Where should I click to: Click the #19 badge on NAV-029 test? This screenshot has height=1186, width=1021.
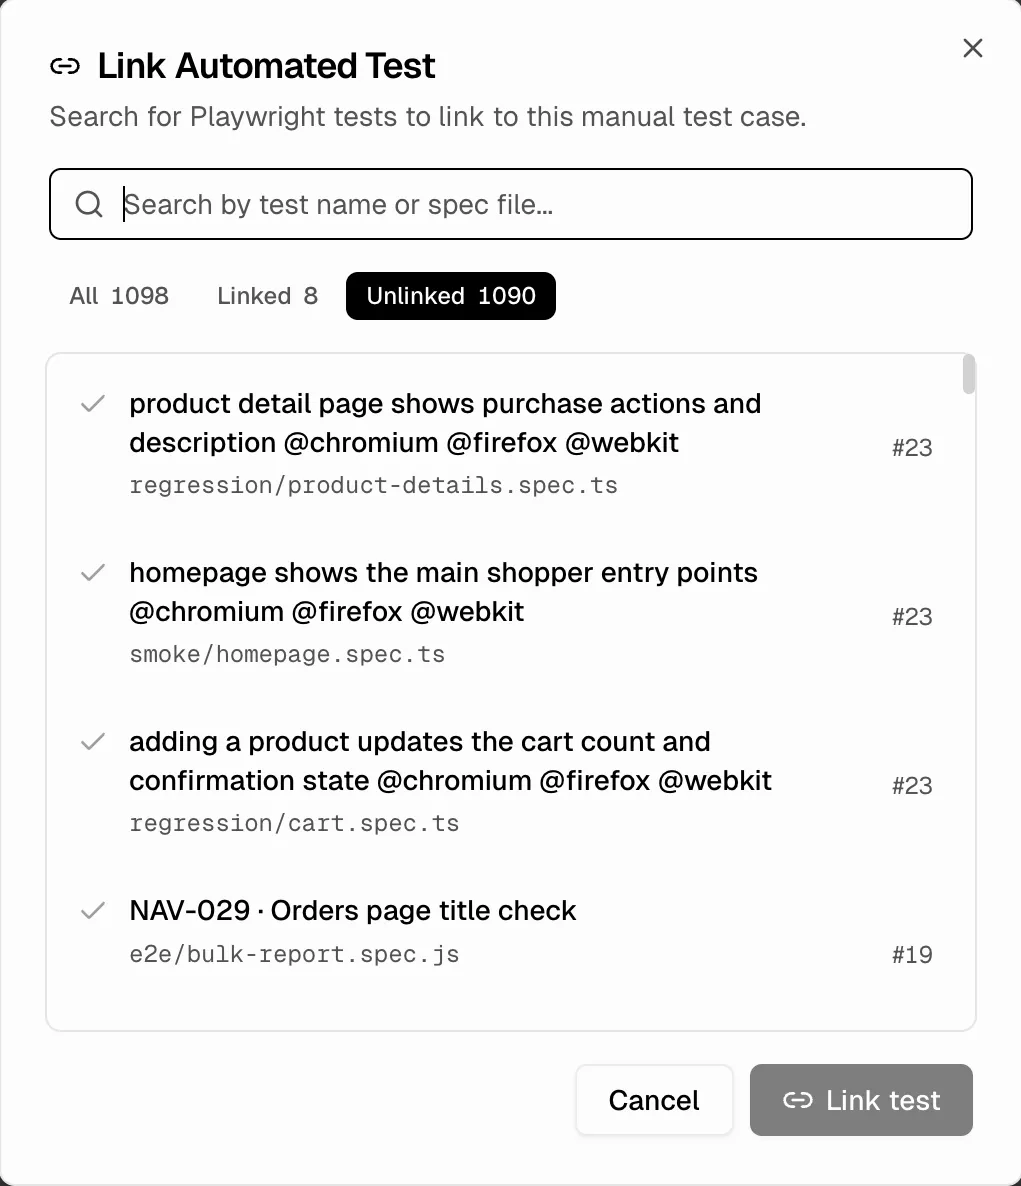(x=911, y=954)
